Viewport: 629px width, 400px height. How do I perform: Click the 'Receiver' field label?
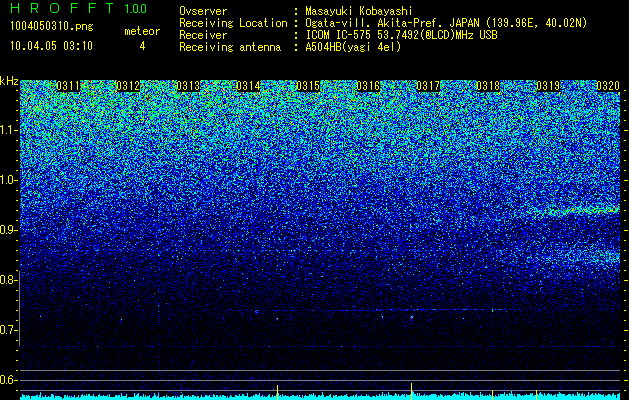pyautogui.click(x=203, y=35)
